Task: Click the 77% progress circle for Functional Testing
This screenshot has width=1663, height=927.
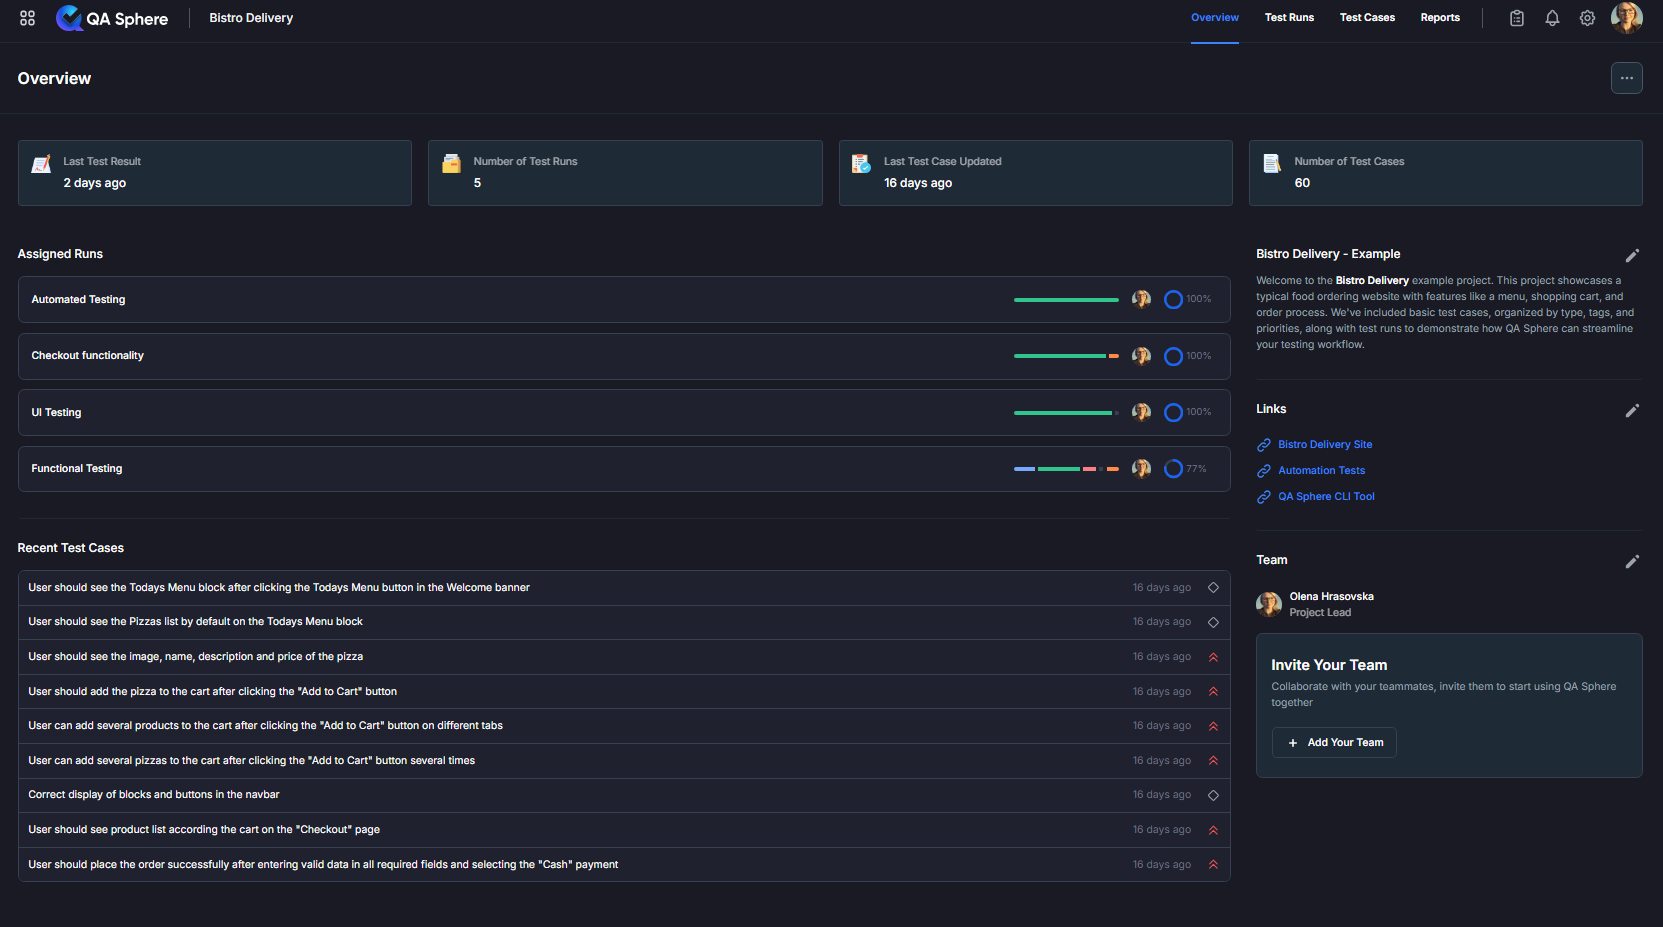Action: [1174, 468]
